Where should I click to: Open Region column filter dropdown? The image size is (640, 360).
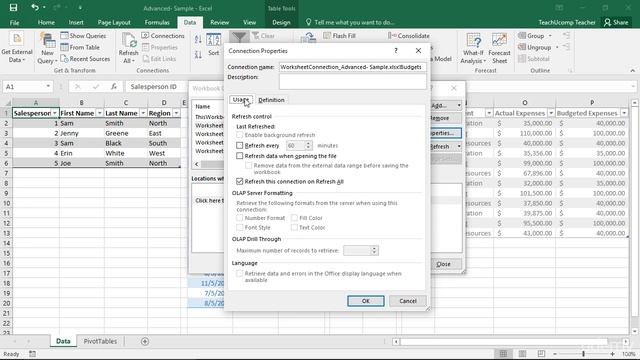tap(176, 113)
